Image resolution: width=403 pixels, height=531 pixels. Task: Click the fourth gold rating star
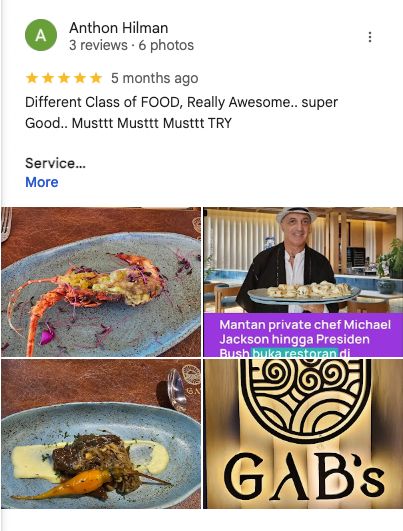80,78
